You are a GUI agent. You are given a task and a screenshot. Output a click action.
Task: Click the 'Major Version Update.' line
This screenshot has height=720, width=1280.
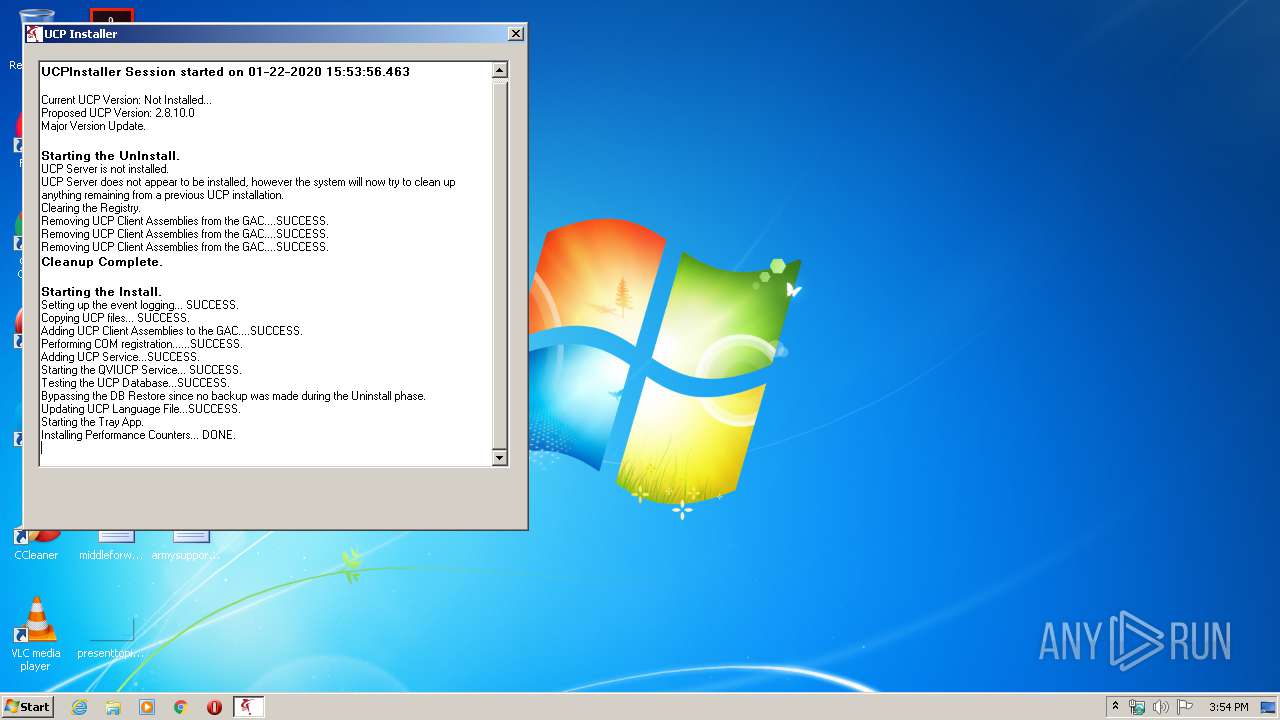93,126
